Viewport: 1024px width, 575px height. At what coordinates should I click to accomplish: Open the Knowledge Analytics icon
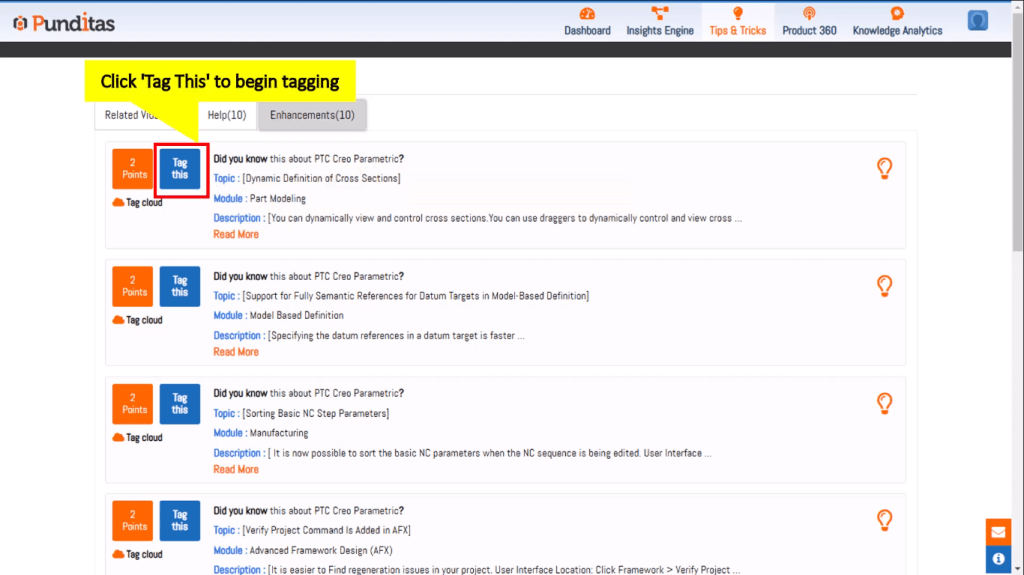(x=897, y=14)
